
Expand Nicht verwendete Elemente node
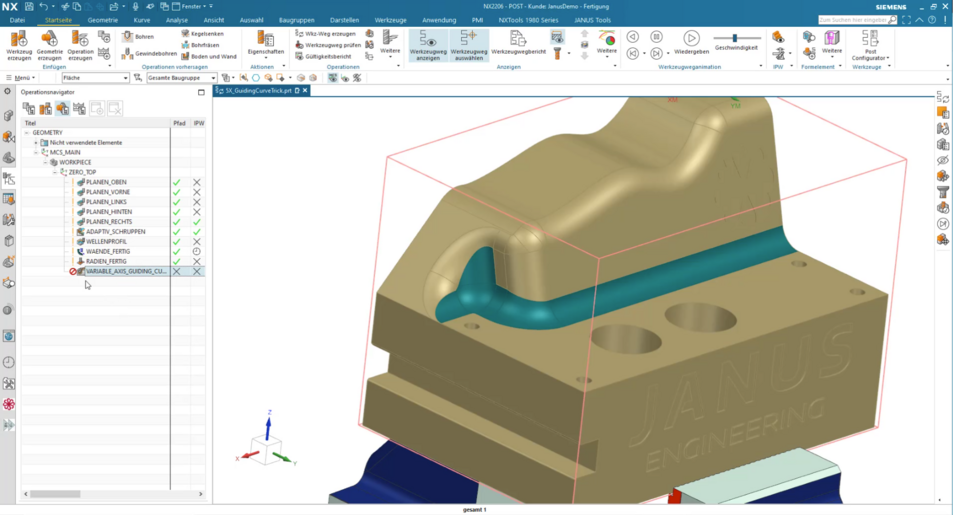pos(36,142)
